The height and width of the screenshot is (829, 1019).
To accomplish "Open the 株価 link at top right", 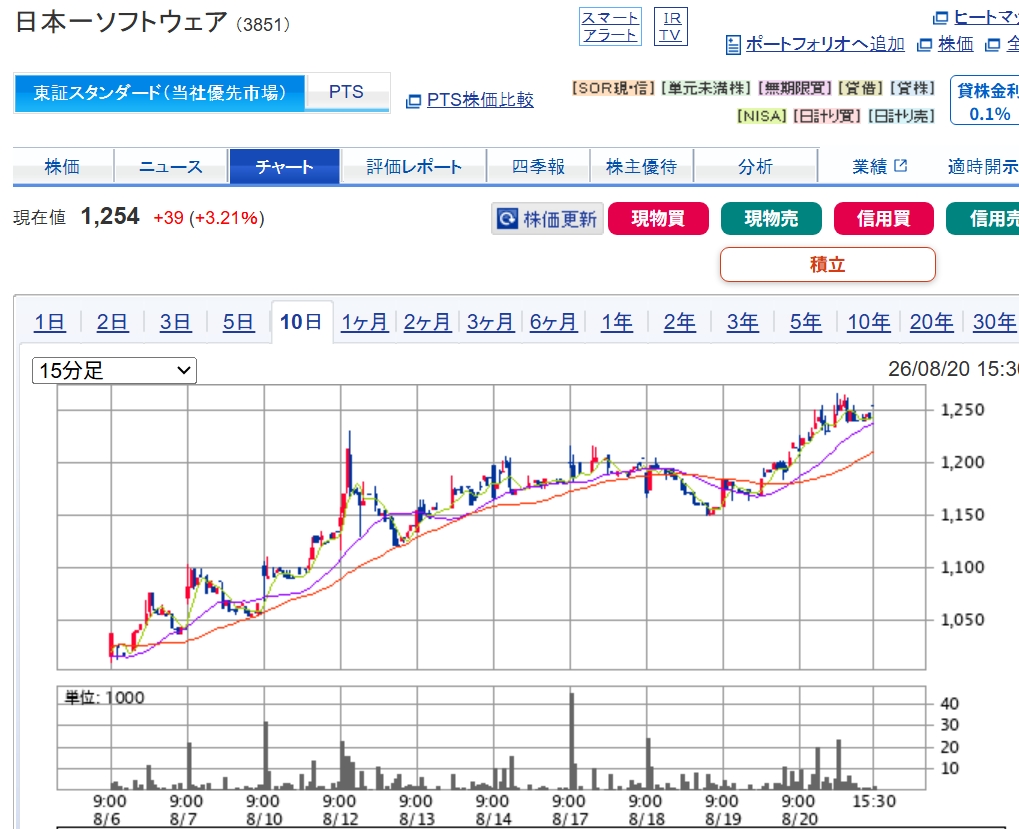I will tap(956, 44).
